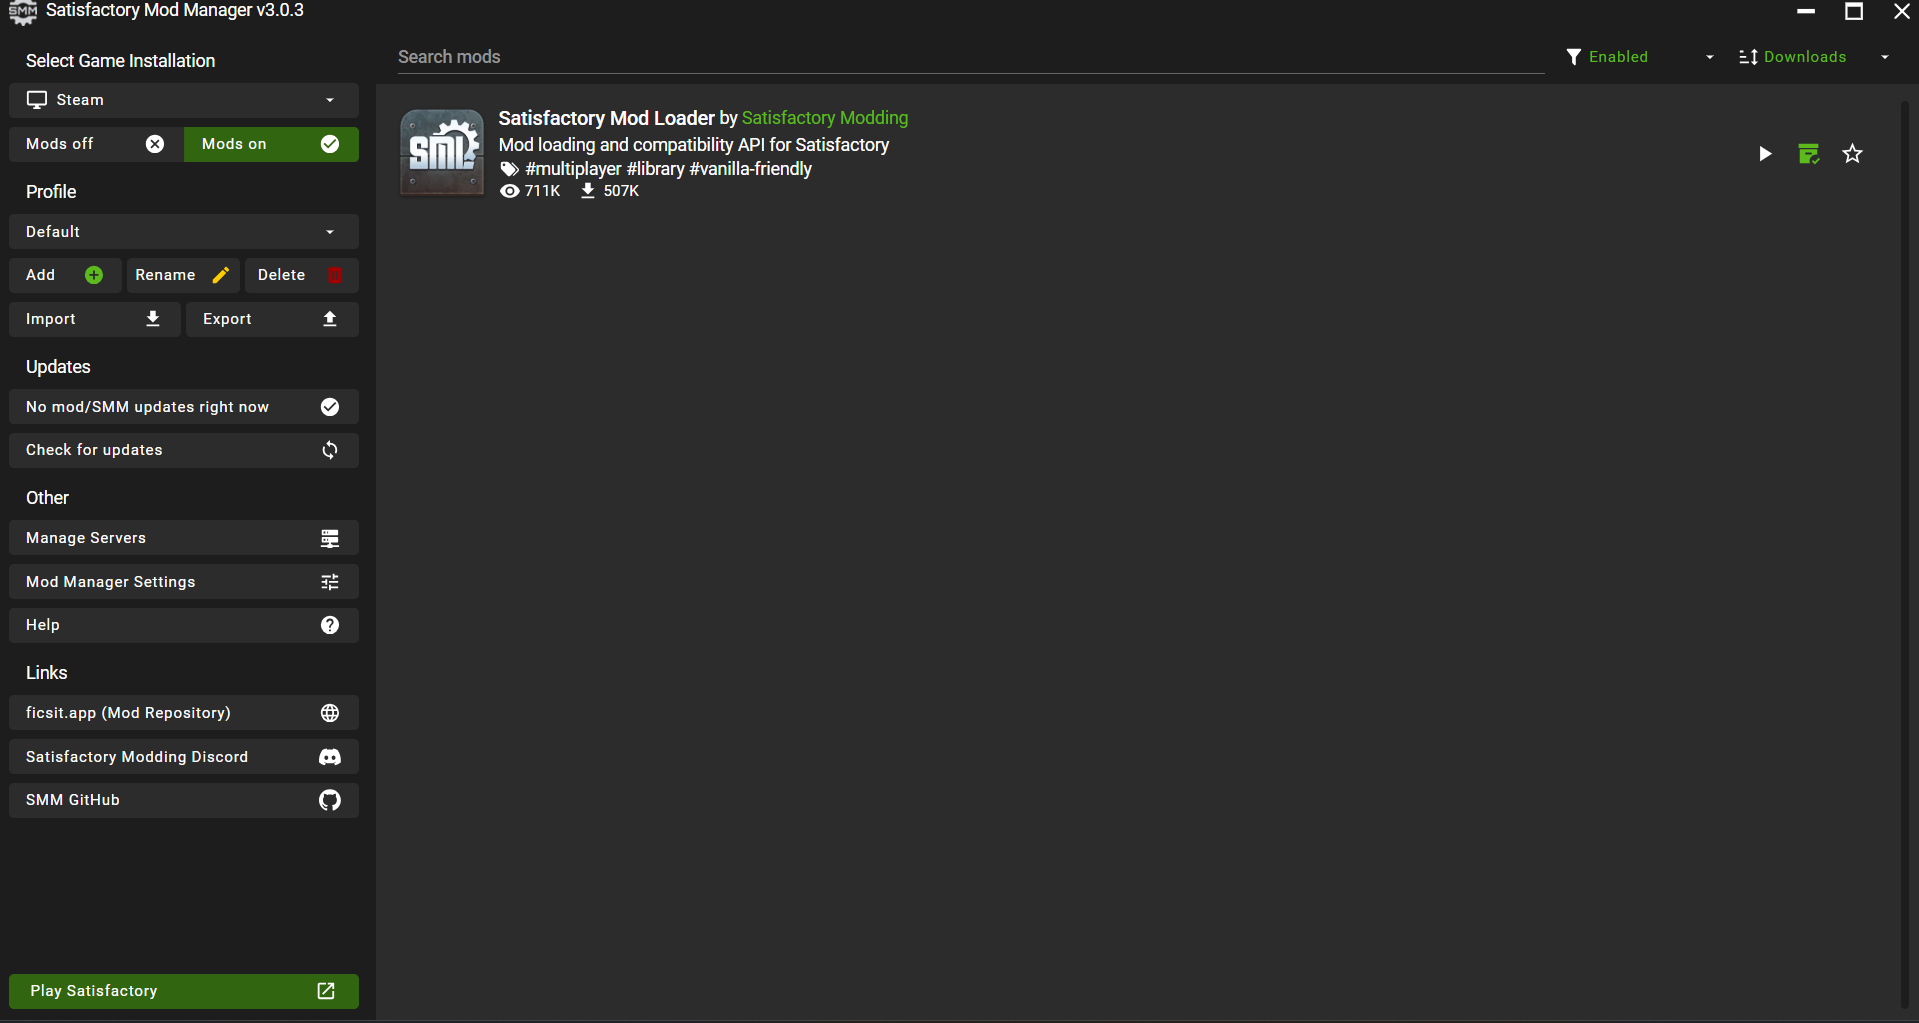
Task: Click the upload arrow icon on Export
Action: [330, 319]
